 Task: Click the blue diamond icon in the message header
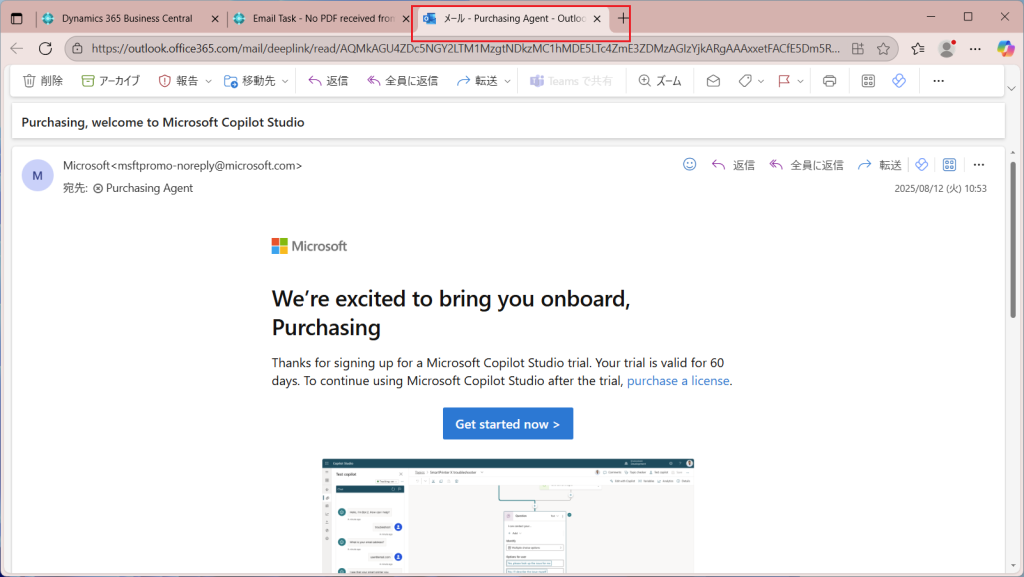click(x=921, y=164)
